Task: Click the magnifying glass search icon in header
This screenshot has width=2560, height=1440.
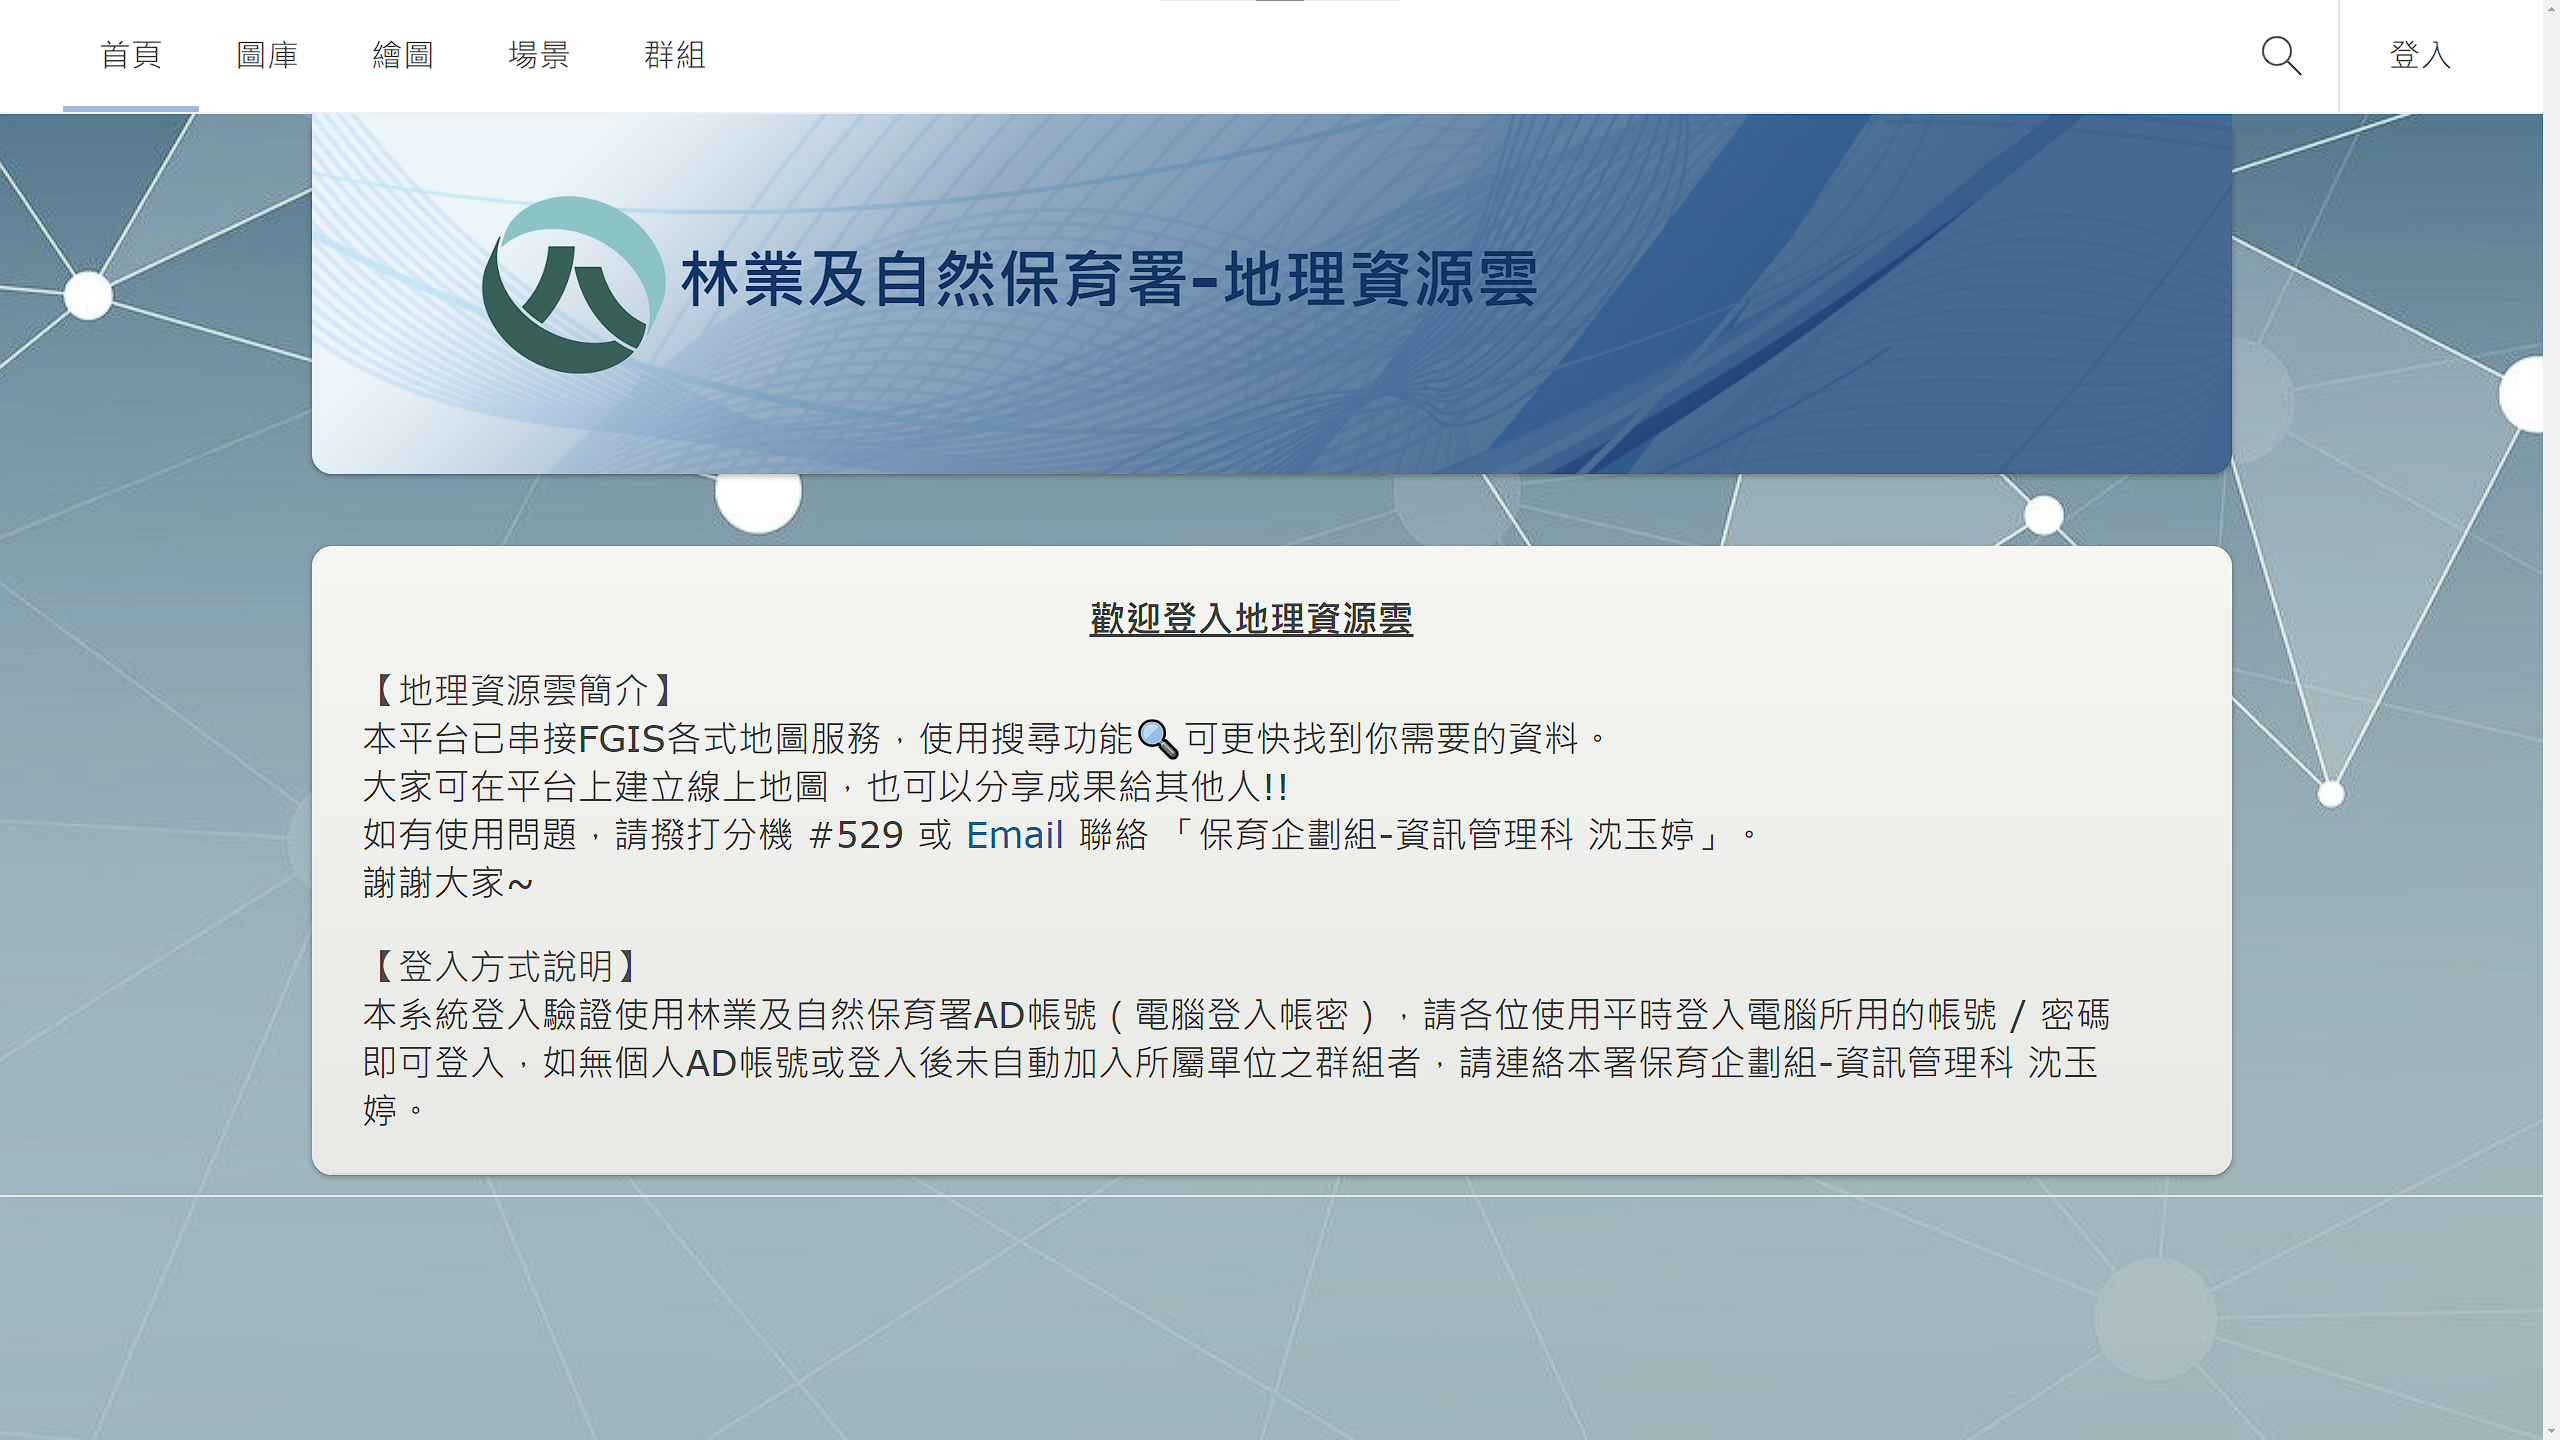Action: [2281, 56]
